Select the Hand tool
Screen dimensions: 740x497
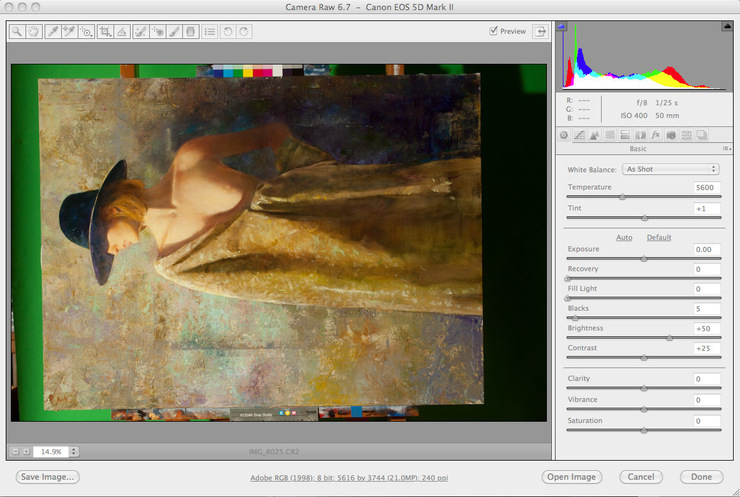[33, 31]
